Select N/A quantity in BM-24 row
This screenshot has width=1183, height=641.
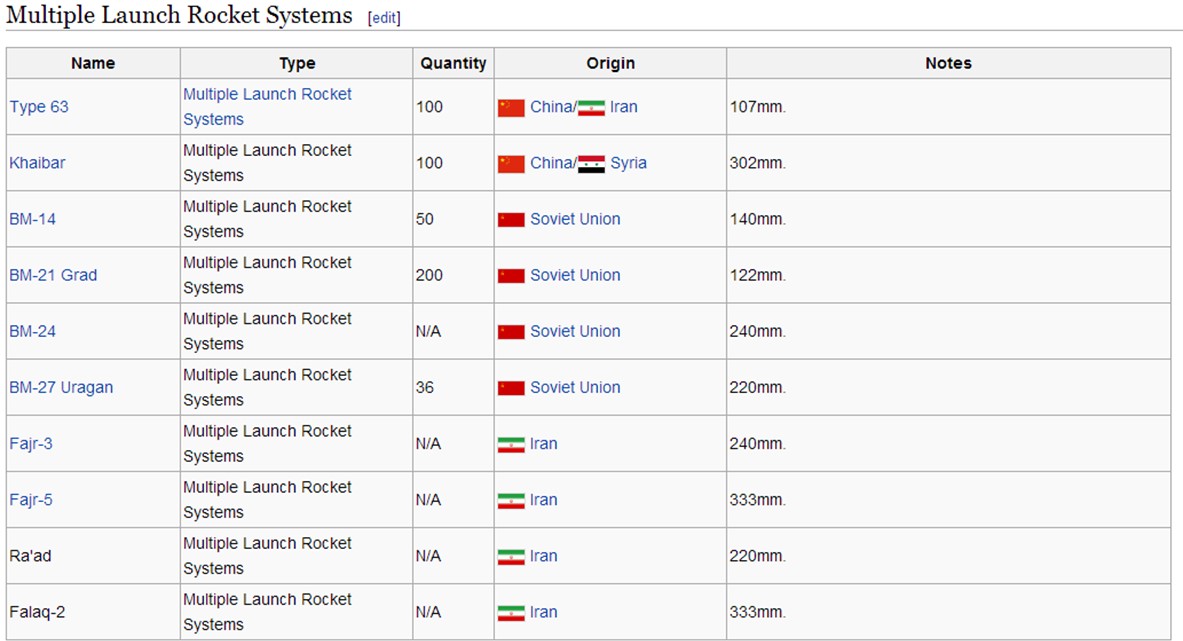click(428, 331)
